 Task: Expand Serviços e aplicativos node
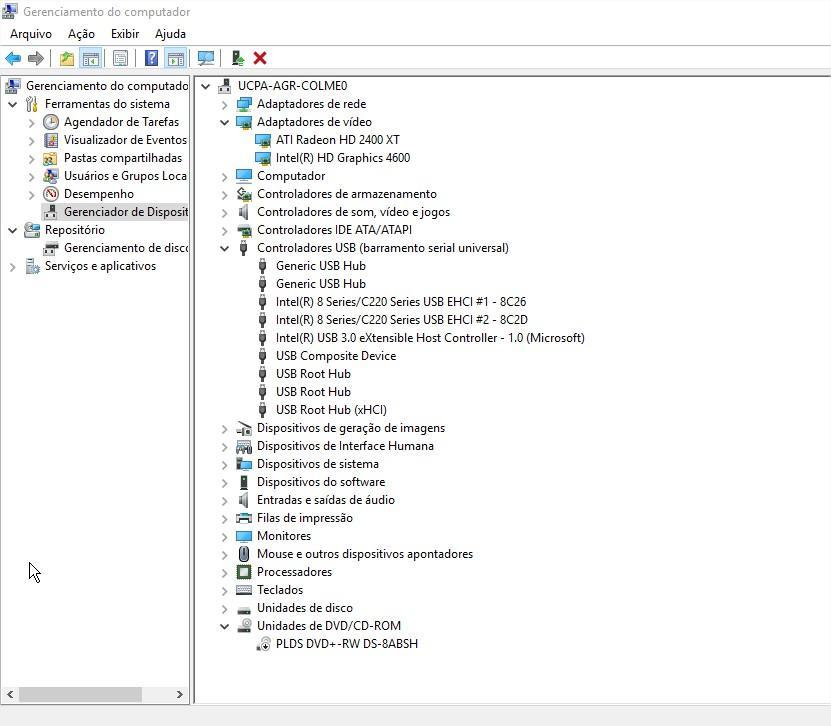[13, 266]
